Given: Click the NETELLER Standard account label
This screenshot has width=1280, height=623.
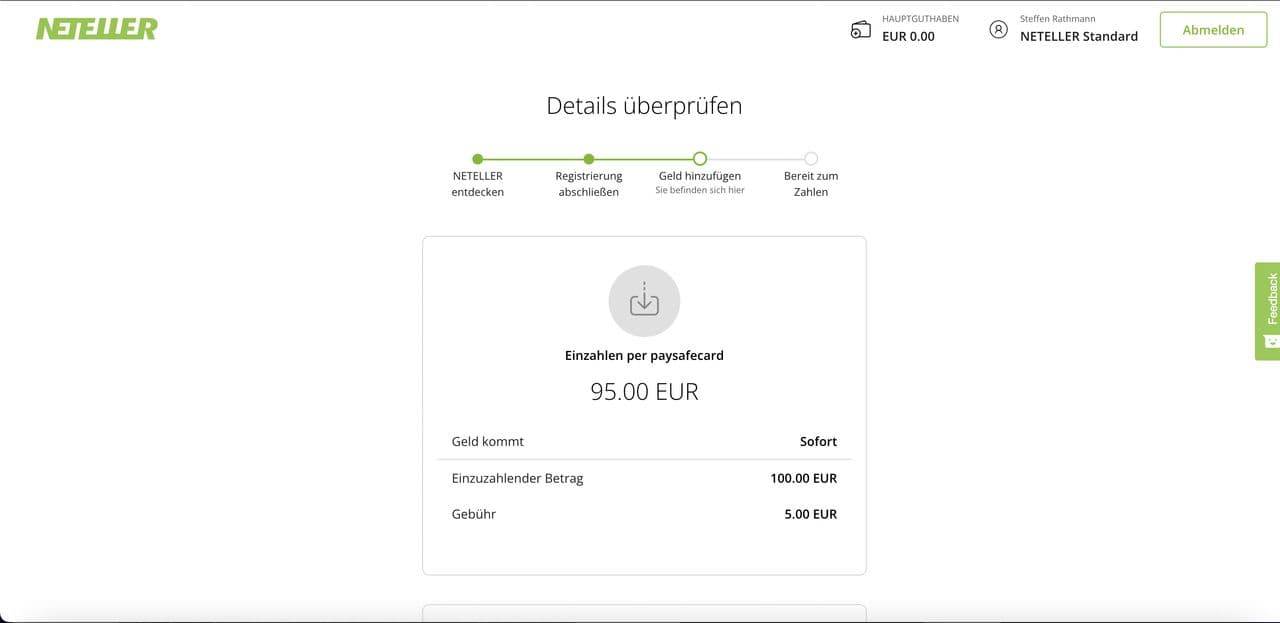Looking at the screenshot, I should tap(1078, 36).
